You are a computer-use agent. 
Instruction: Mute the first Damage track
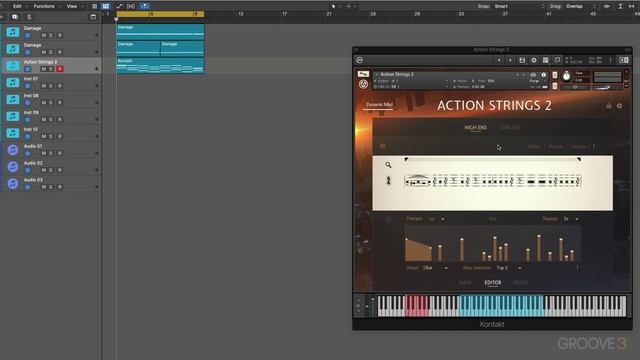(44, 36)
